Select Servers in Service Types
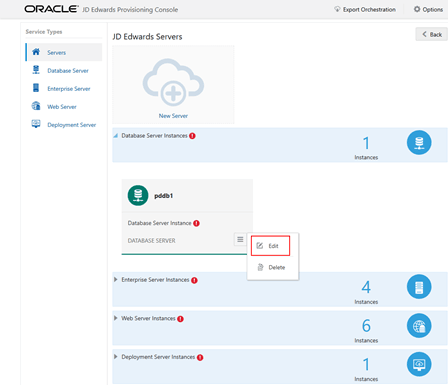Screen dimensions: 448x385 [x=64, y=52]
